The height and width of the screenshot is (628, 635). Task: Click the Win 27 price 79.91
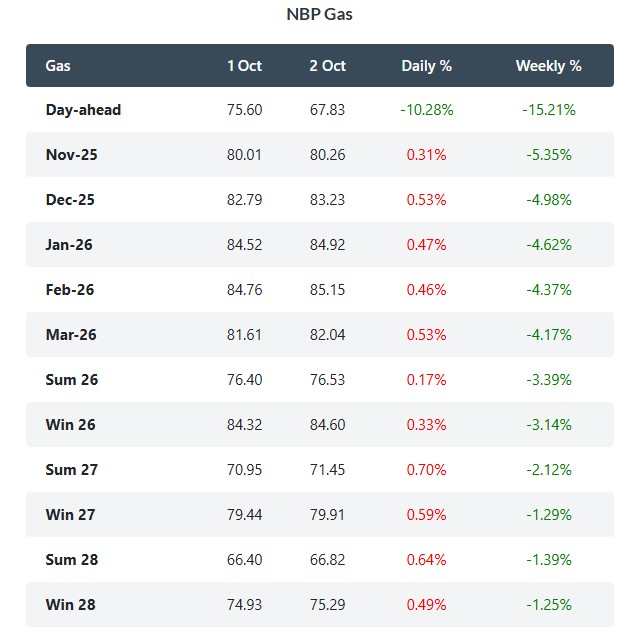coord(327,515)
